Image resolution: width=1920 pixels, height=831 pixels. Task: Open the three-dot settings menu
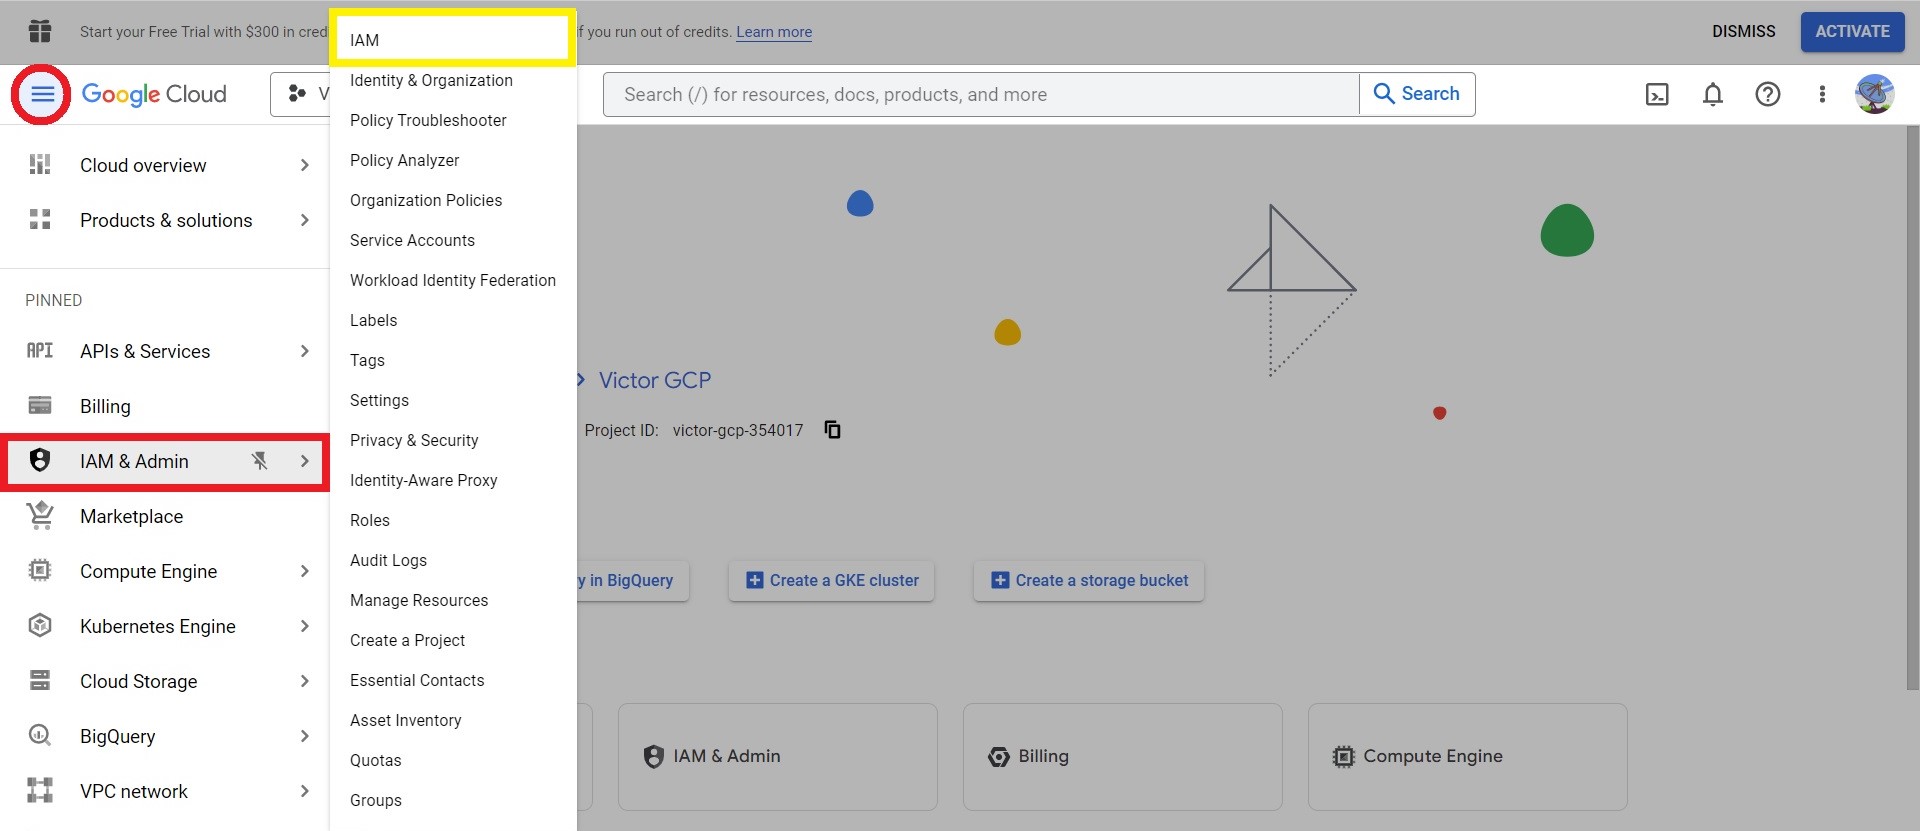[1822, 94]
